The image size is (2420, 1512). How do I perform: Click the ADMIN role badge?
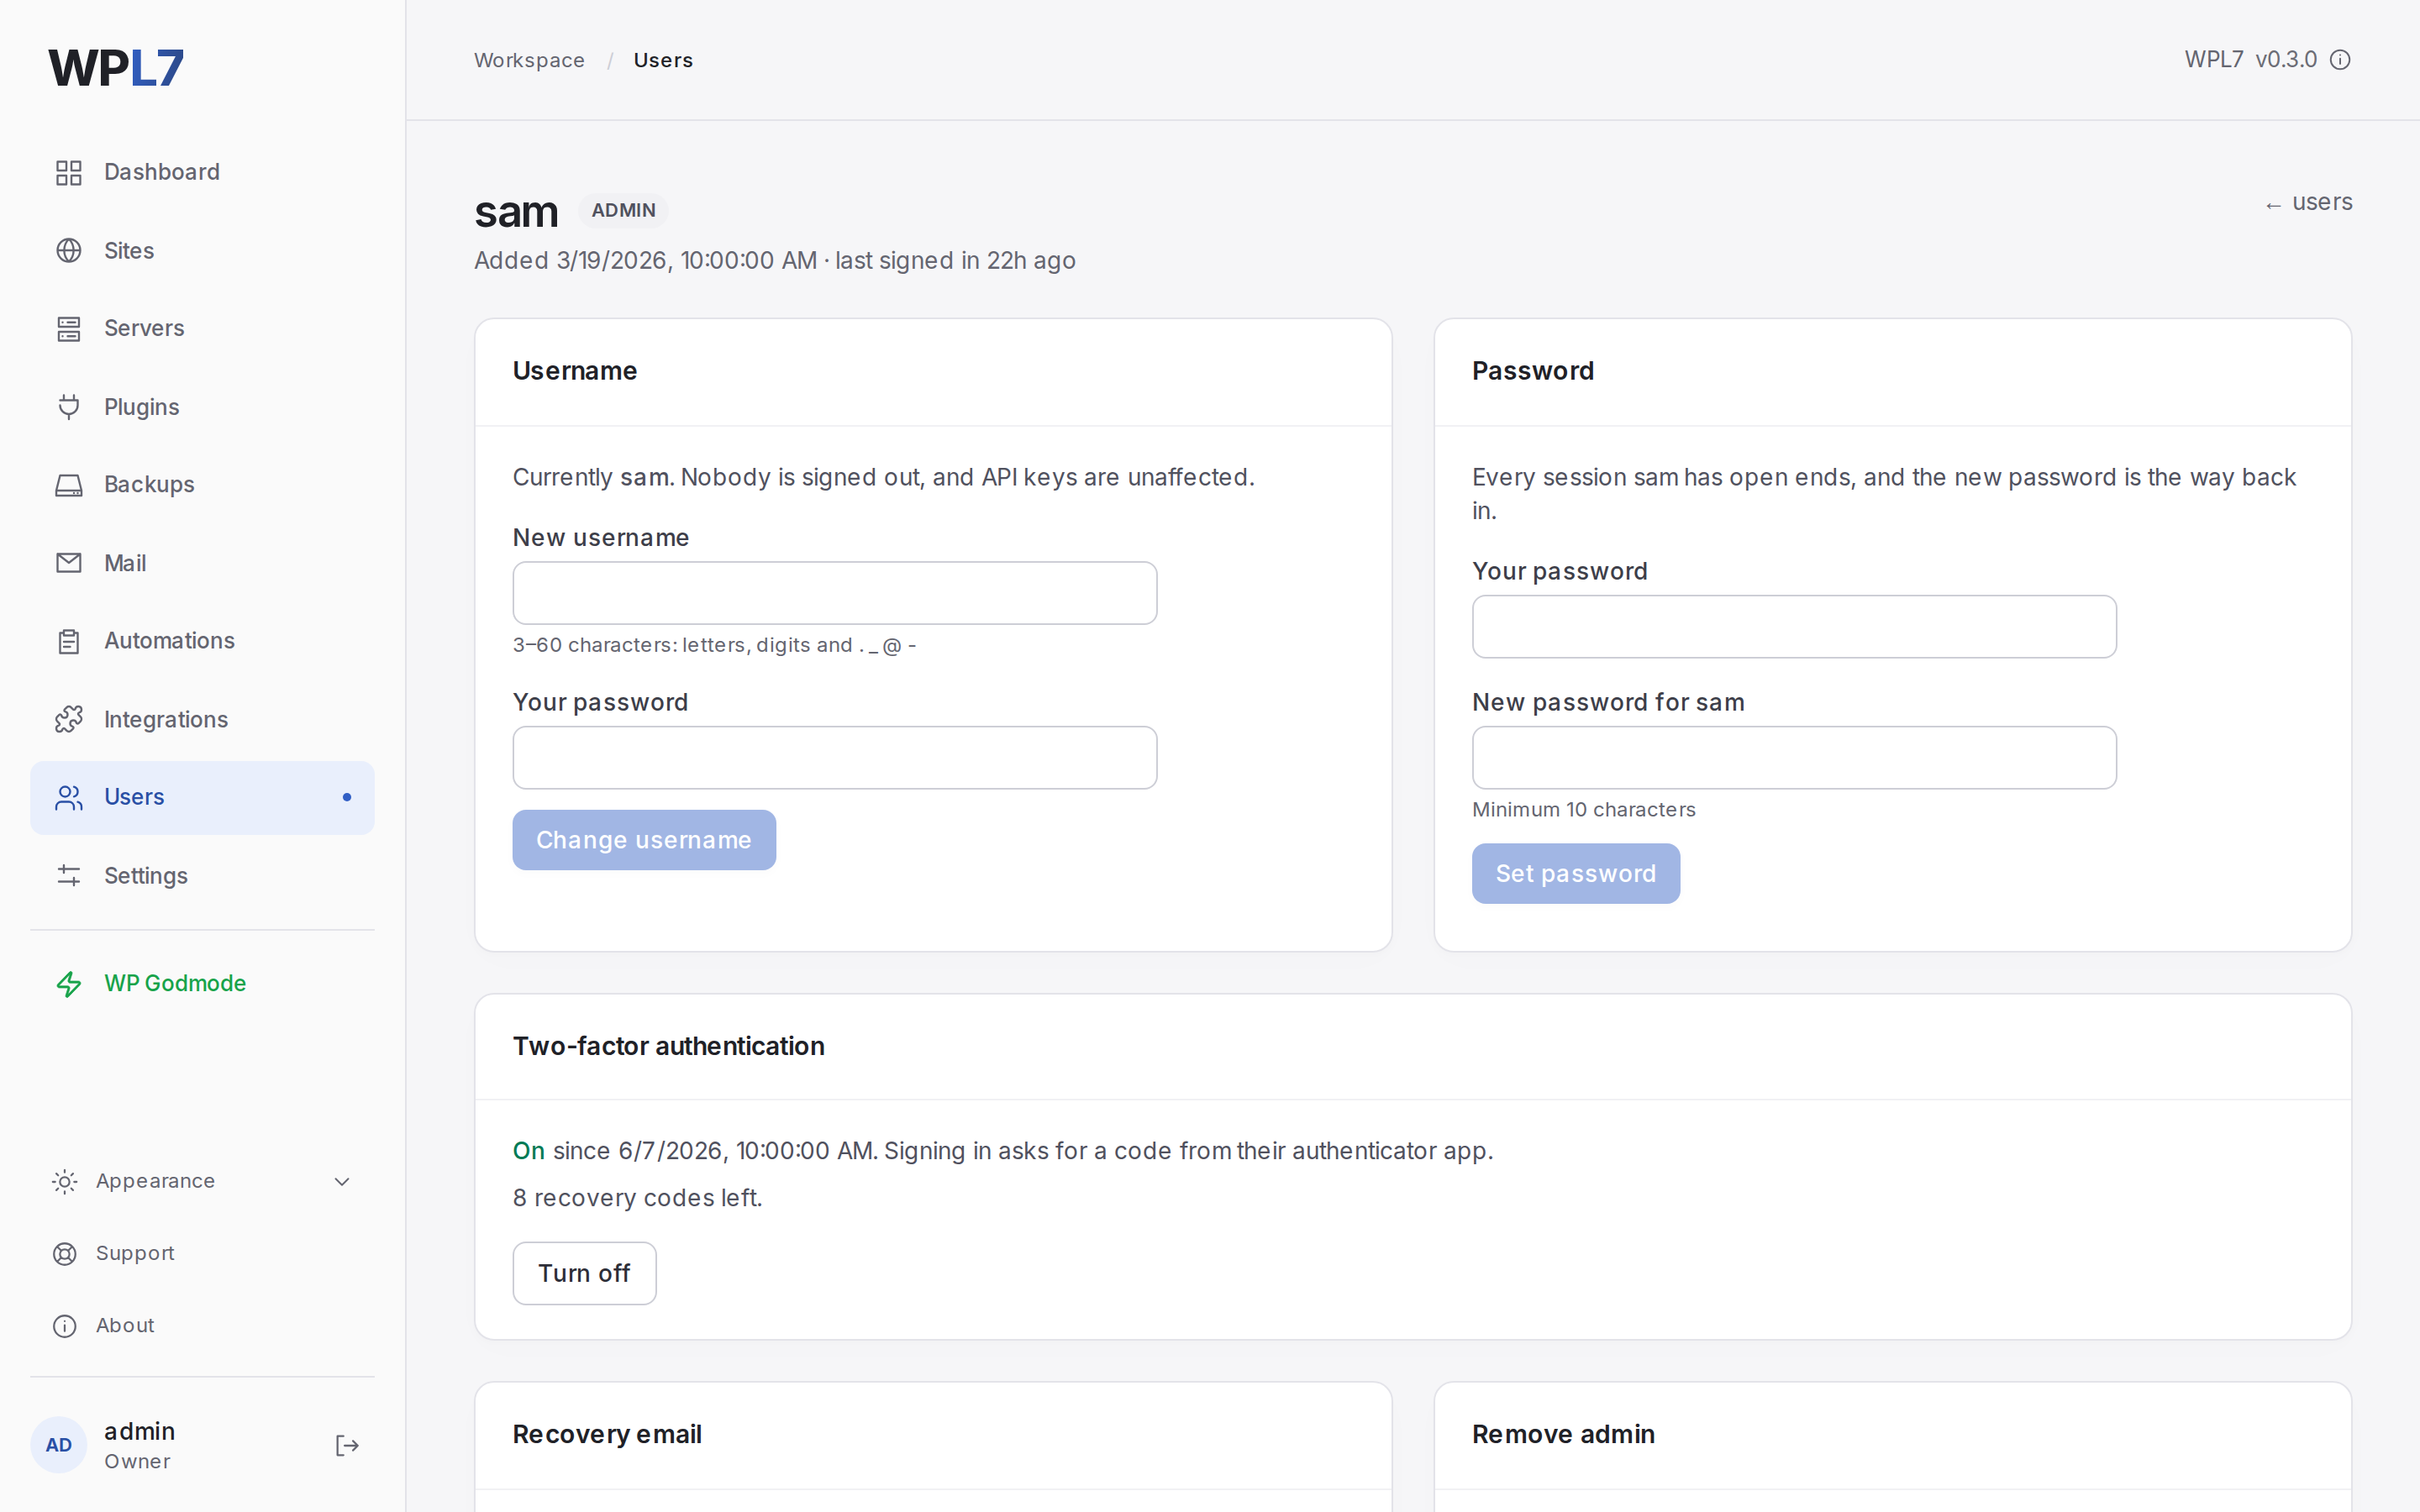click(623, 211)
